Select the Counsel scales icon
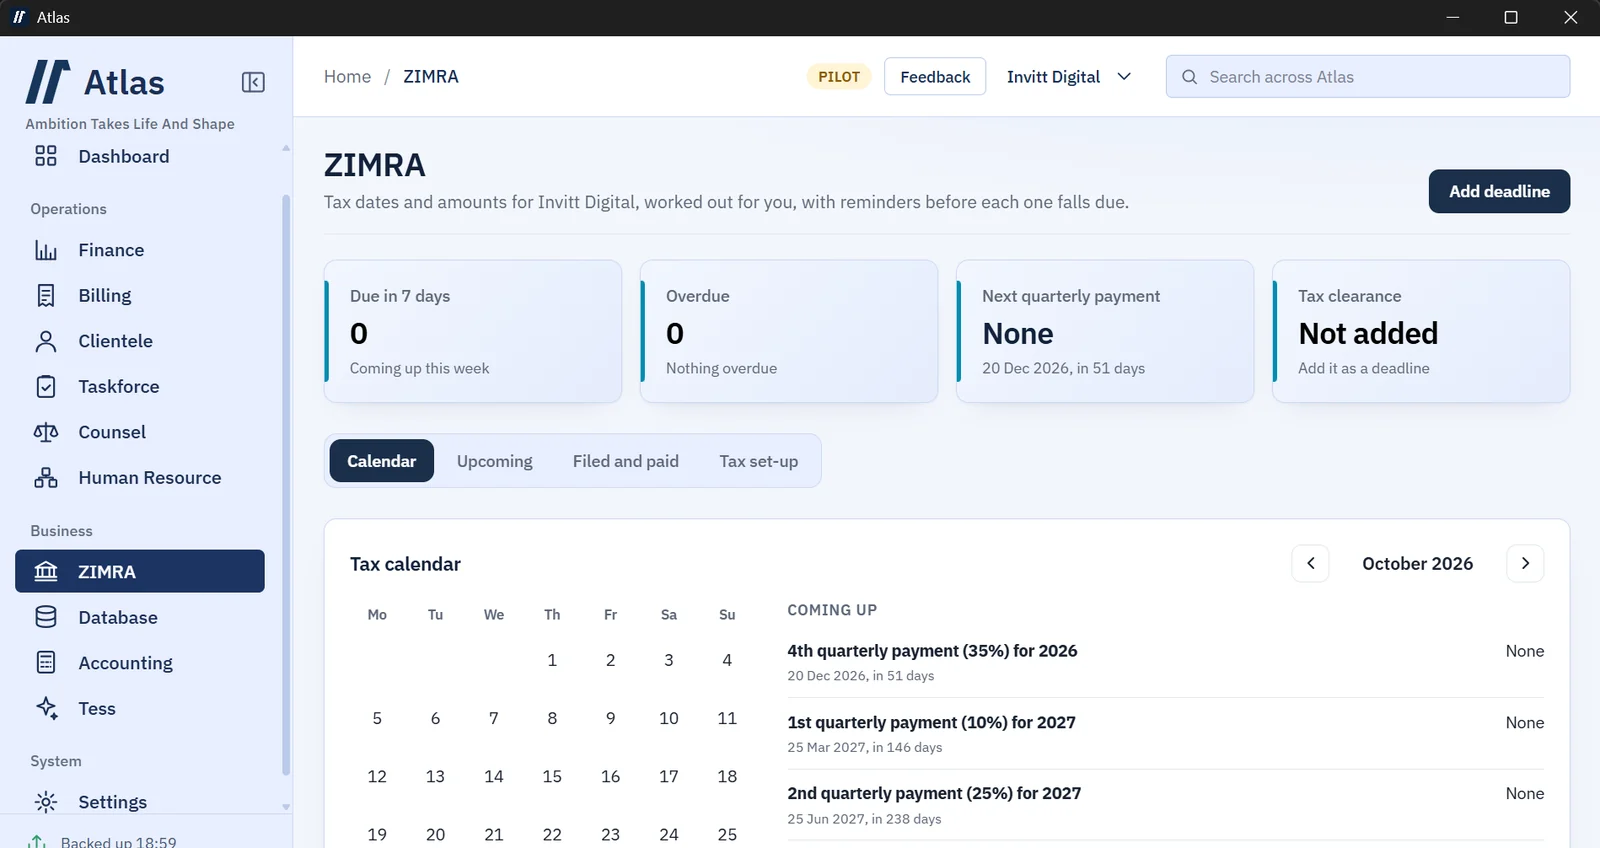The image size is (1600, 848). pos(46,432)
